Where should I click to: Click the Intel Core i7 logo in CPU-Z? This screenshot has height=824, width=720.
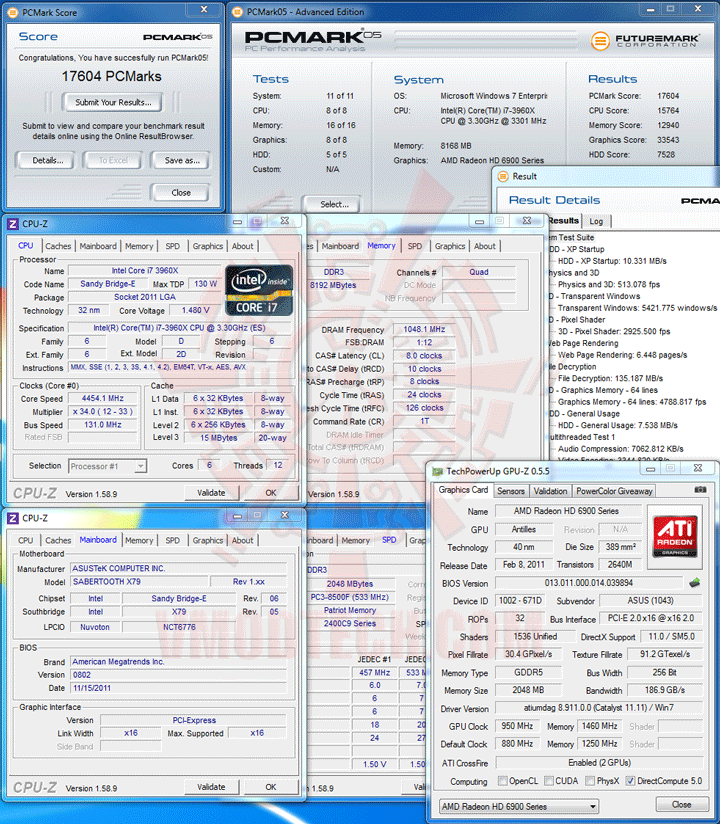[x=259, y=291]
